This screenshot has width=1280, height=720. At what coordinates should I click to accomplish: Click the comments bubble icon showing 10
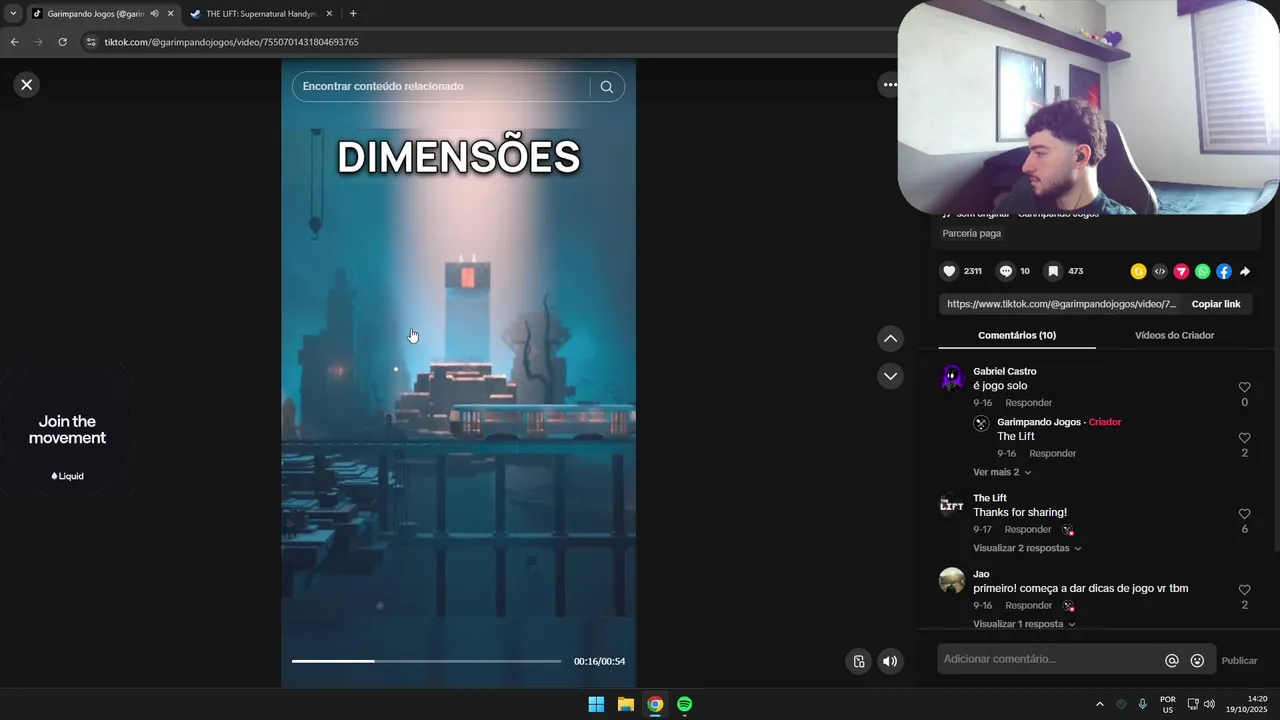pyautogui.click(x=1006, y=271)
